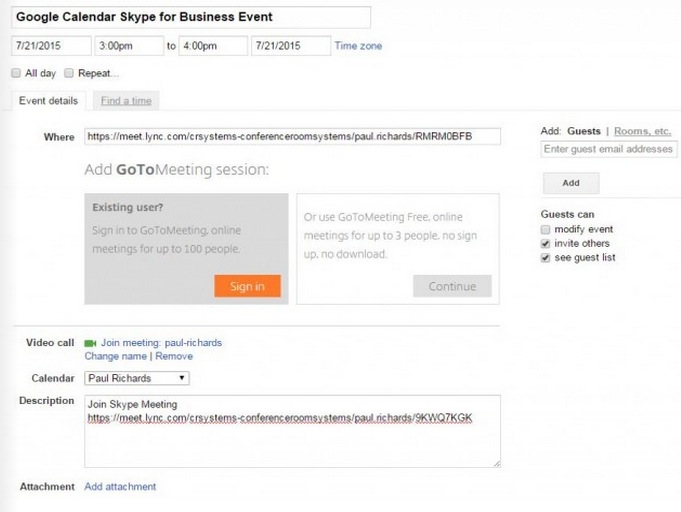Uncheck the invite others permission
Screen dimensions: 681x512
click(x=545, y=244)
